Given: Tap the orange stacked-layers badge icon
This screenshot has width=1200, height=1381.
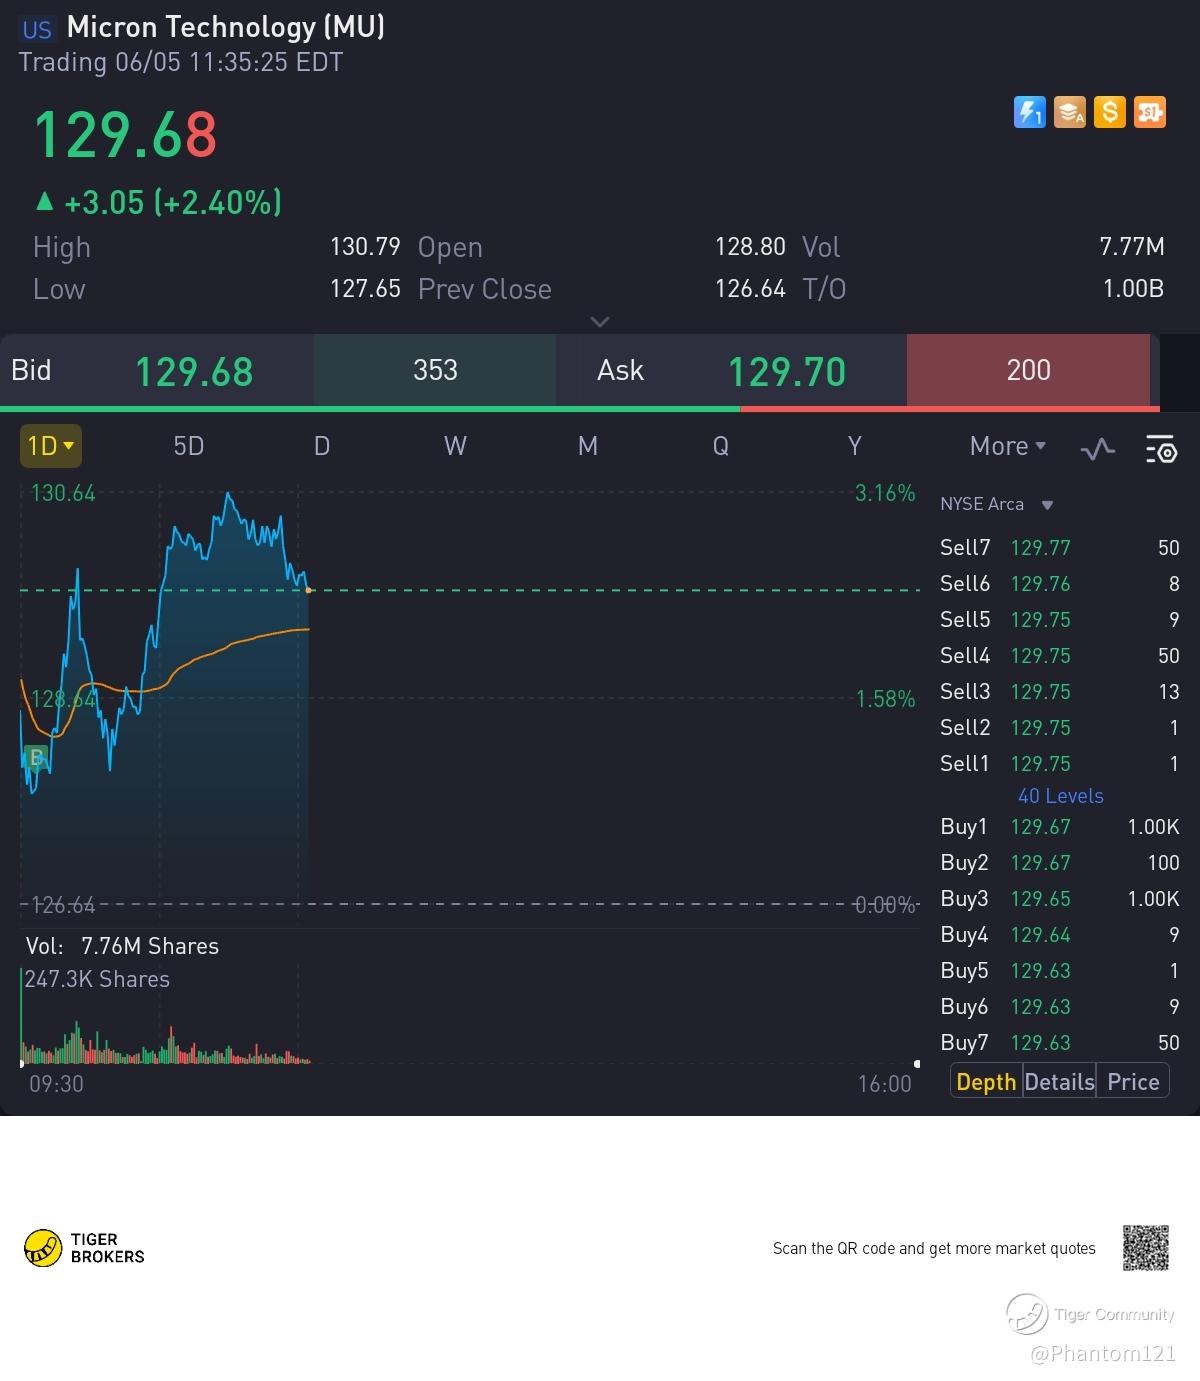Looking at the screenshot, I should coord(1070,112).
